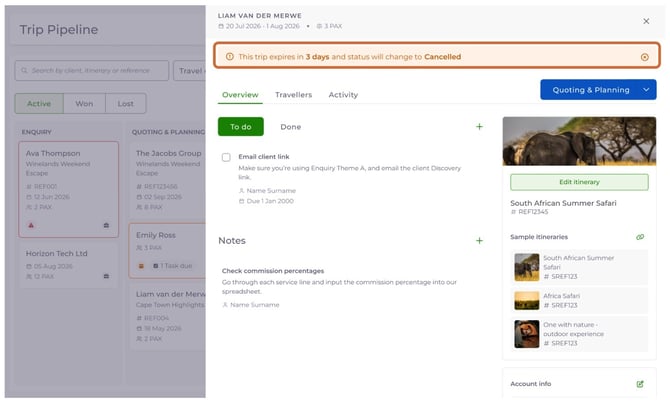Dismiss the trip expiry warning banner
The width and height of the screenshot is (670, 406).
[644, 57]
